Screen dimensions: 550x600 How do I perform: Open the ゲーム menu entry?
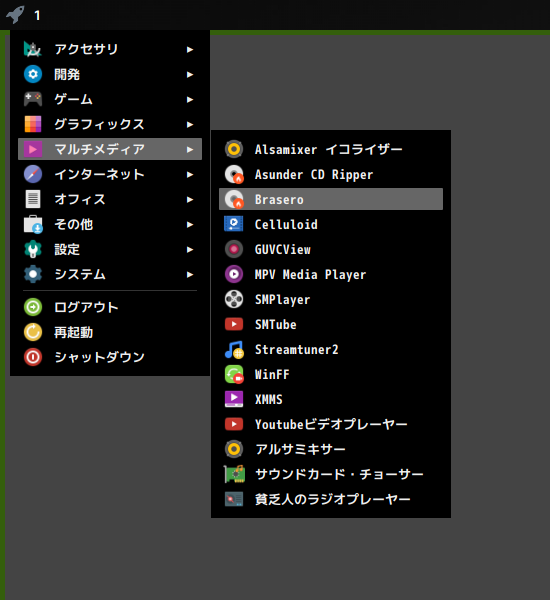pos(110,99)
